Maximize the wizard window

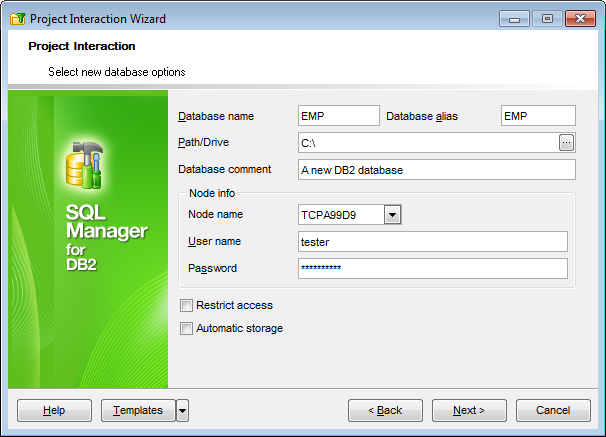(547, 19)
